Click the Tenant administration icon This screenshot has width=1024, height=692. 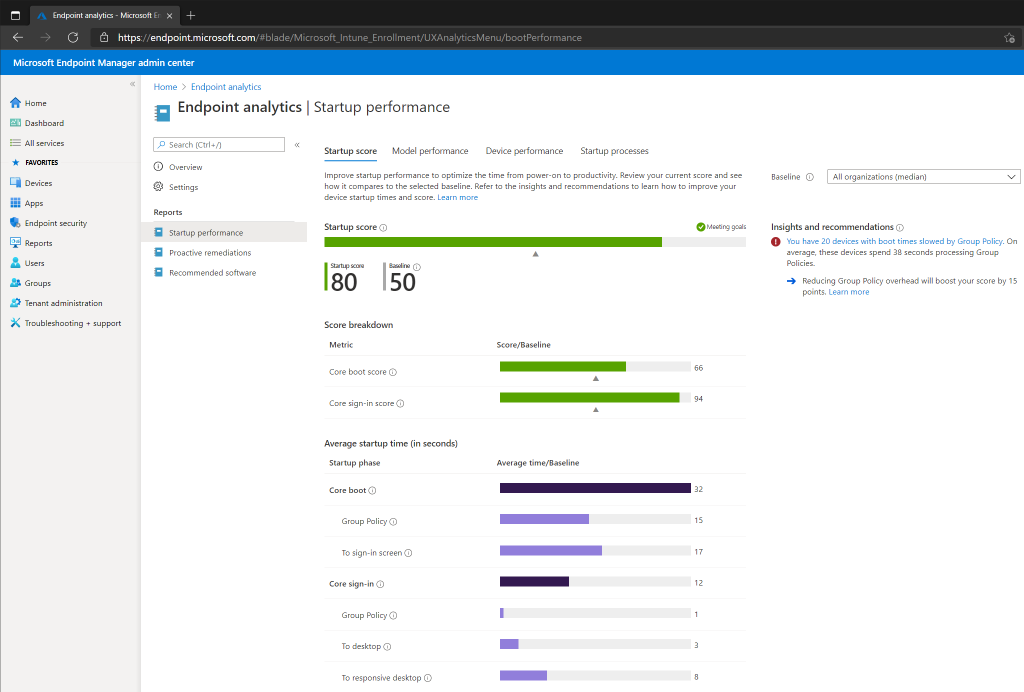point(16,303)
